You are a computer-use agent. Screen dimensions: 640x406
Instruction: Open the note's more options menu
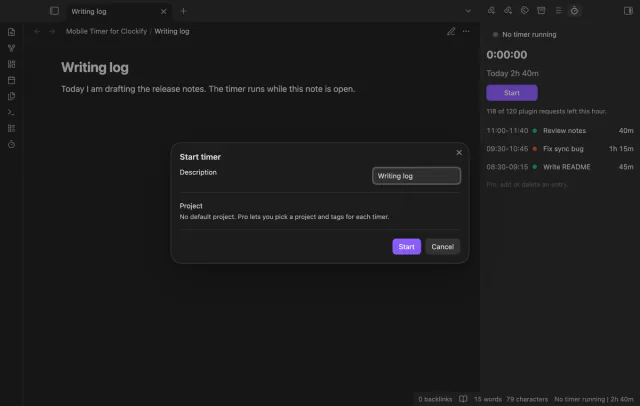coord(466,31)
